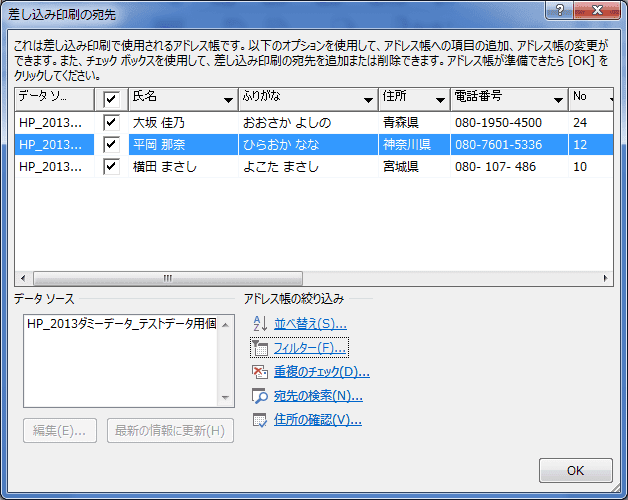Select the data source in the list box

[x=127, y=323]
